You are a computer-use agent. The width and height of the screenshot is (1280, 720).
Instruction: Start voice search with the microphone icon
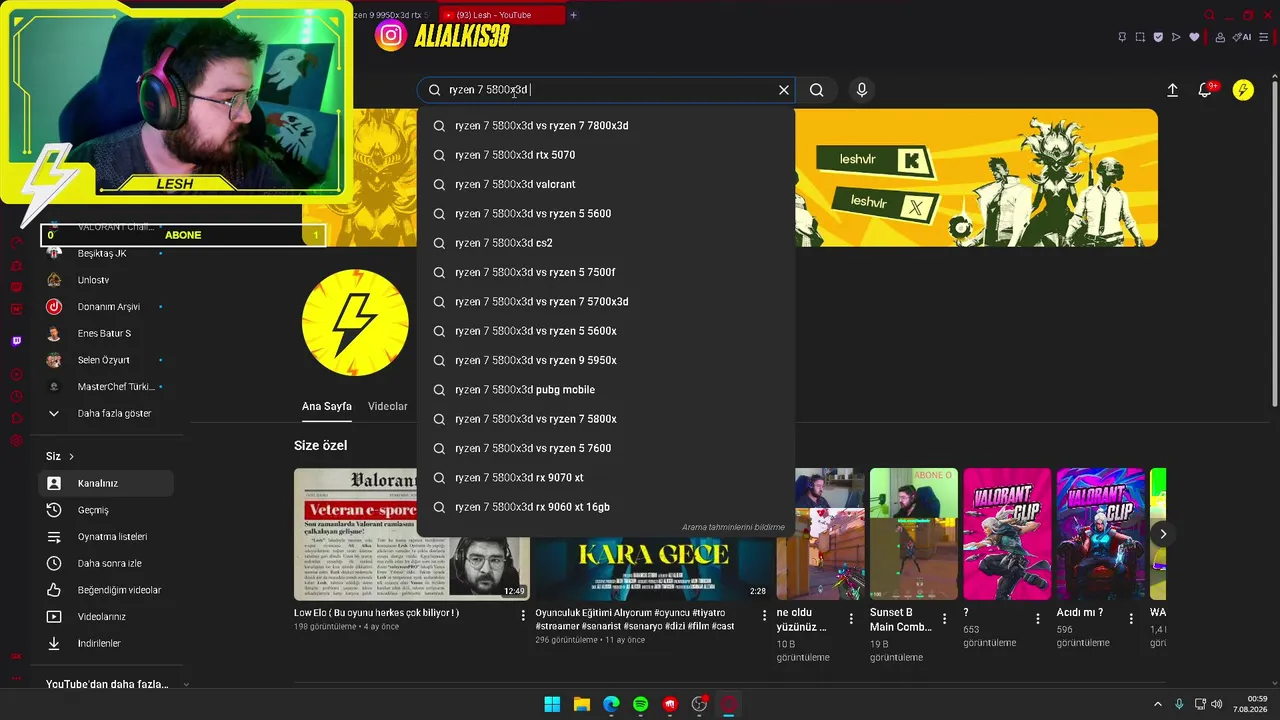pyautogui.click(x=862, y=90)
